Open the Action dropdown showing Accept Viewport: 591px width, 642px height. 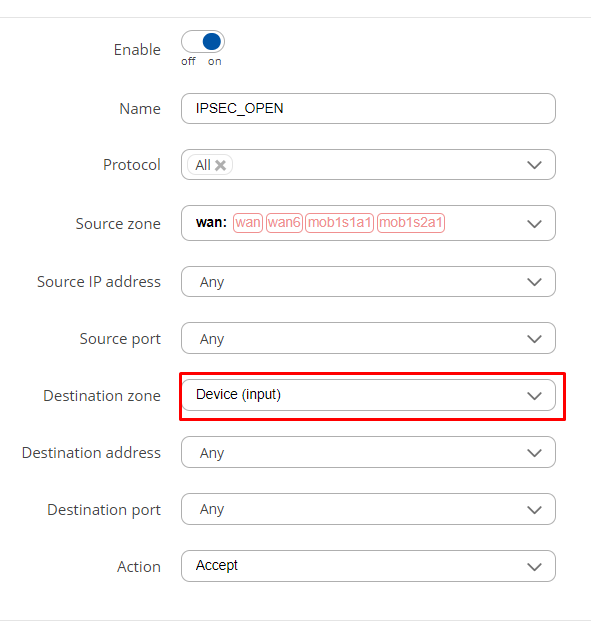(x=368, y=566)
